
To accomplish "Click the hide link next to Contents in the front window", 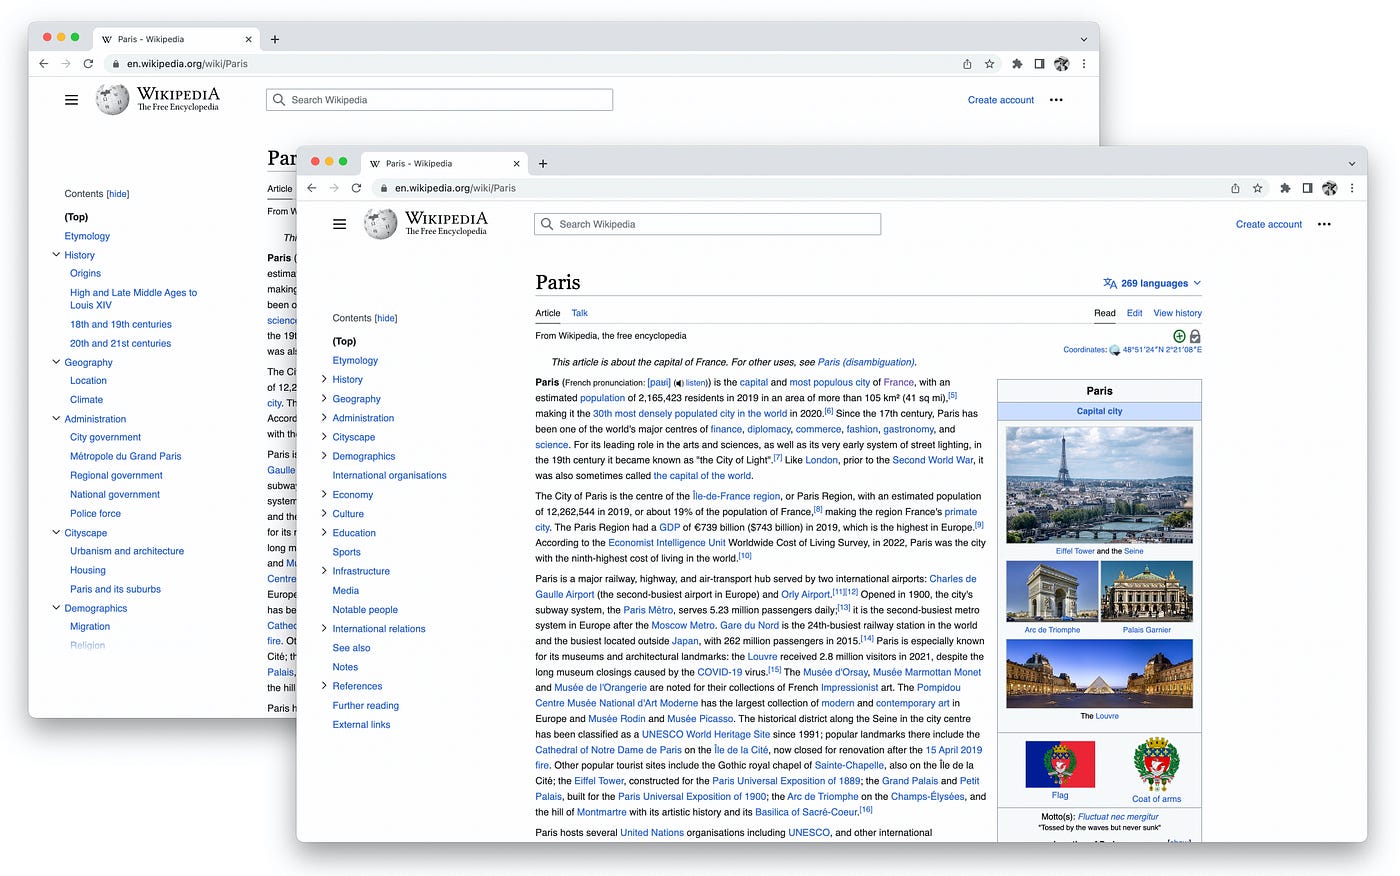I will [386, 318].
